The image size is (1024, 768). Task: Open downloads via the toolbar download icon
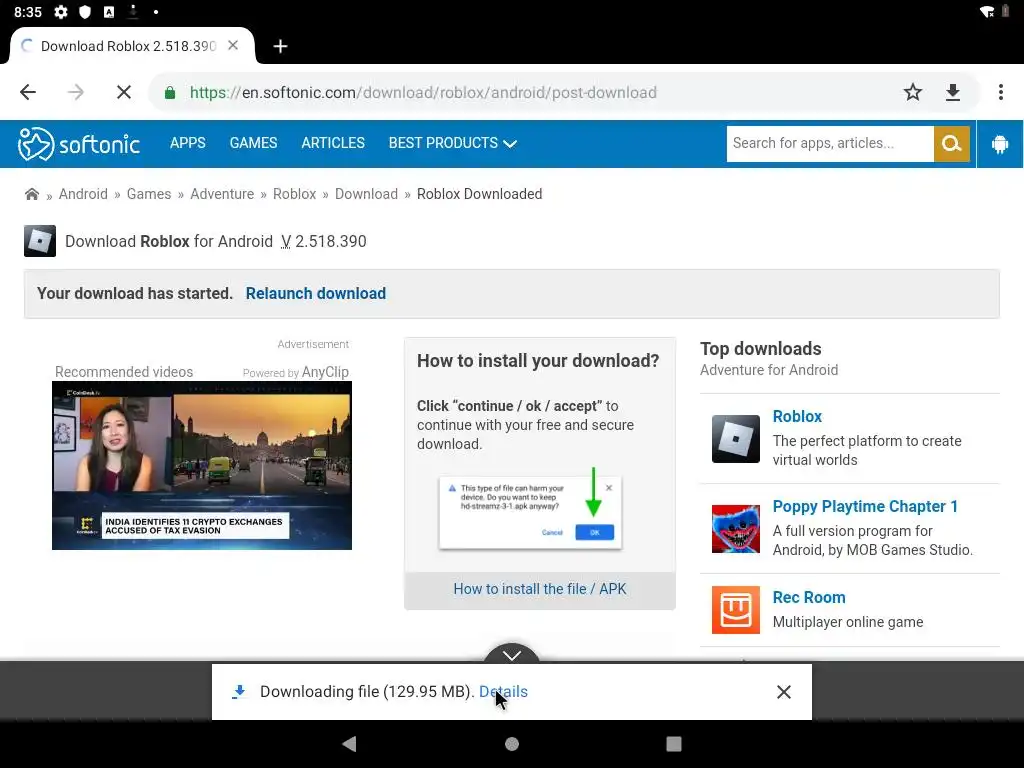[x=953, y=92]
